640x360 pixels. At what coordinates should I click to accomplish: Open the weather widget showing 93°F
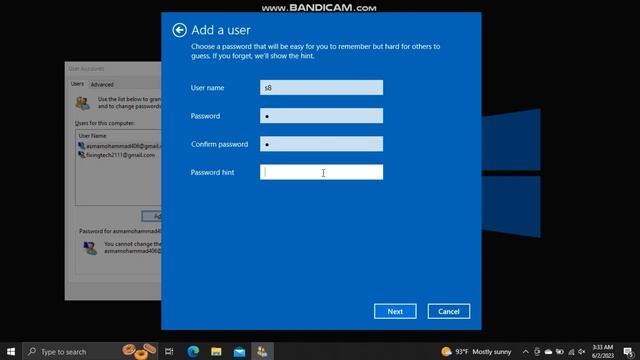pyautogui.click(x=476, y=351)
